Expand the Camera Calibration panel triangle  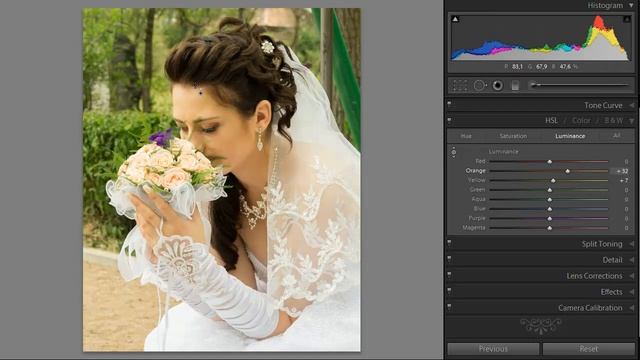631,308
